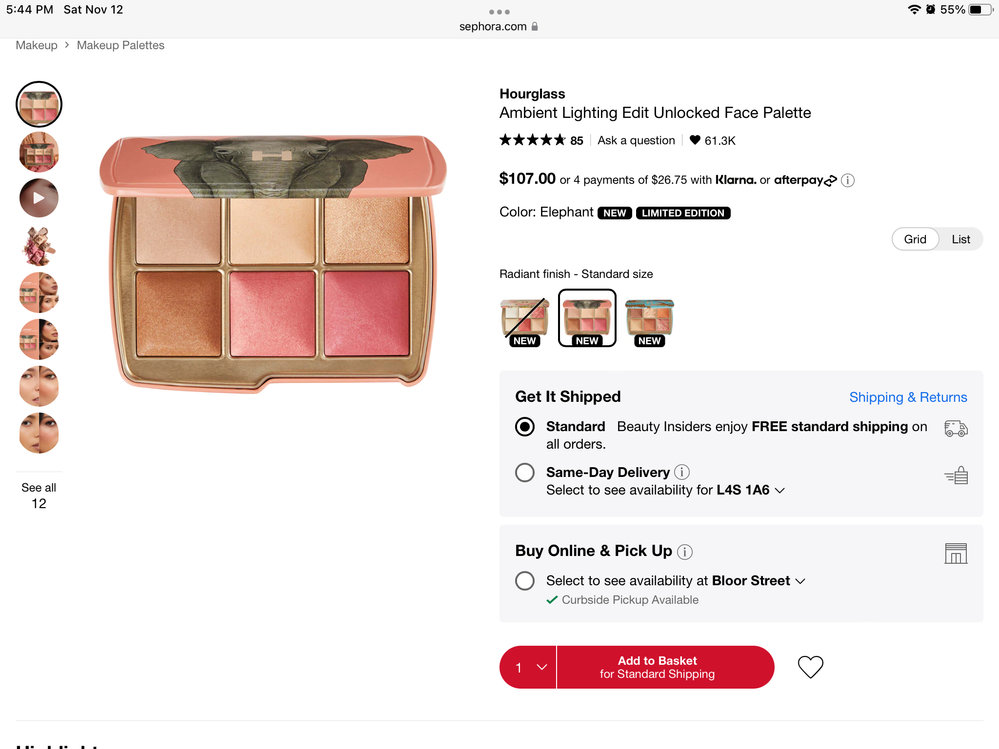Click the heart wishlist icon beside Add to Basket
This screenshot has width=999, height=749.
coord(810,667)
